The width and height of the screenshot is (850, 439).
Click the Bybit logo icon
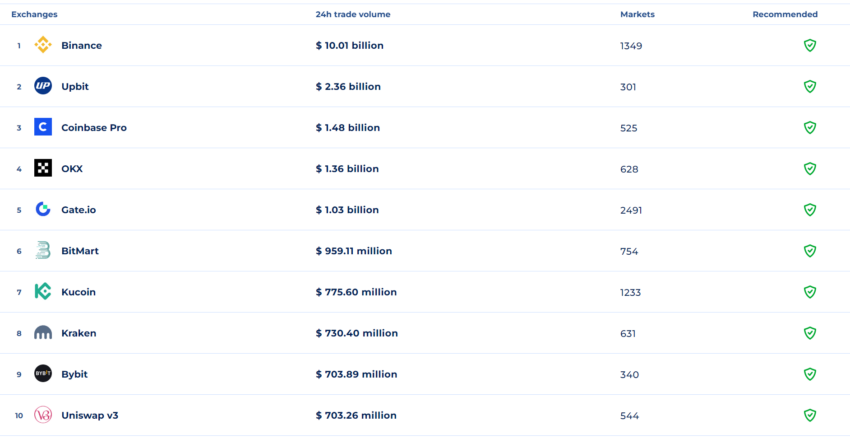pos(43,374)
